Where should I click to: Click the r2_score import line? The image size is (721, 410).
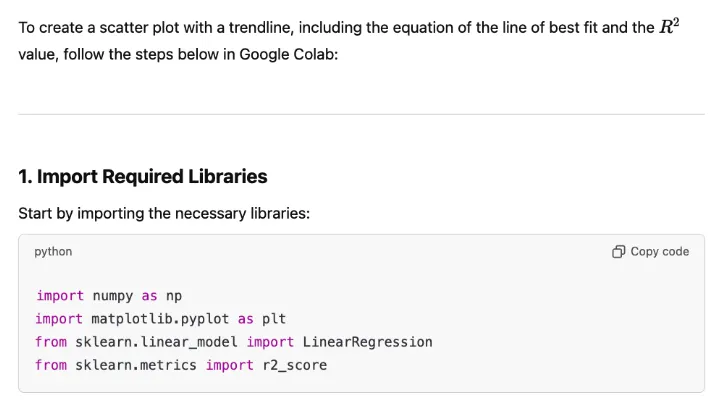click(180, 365)
